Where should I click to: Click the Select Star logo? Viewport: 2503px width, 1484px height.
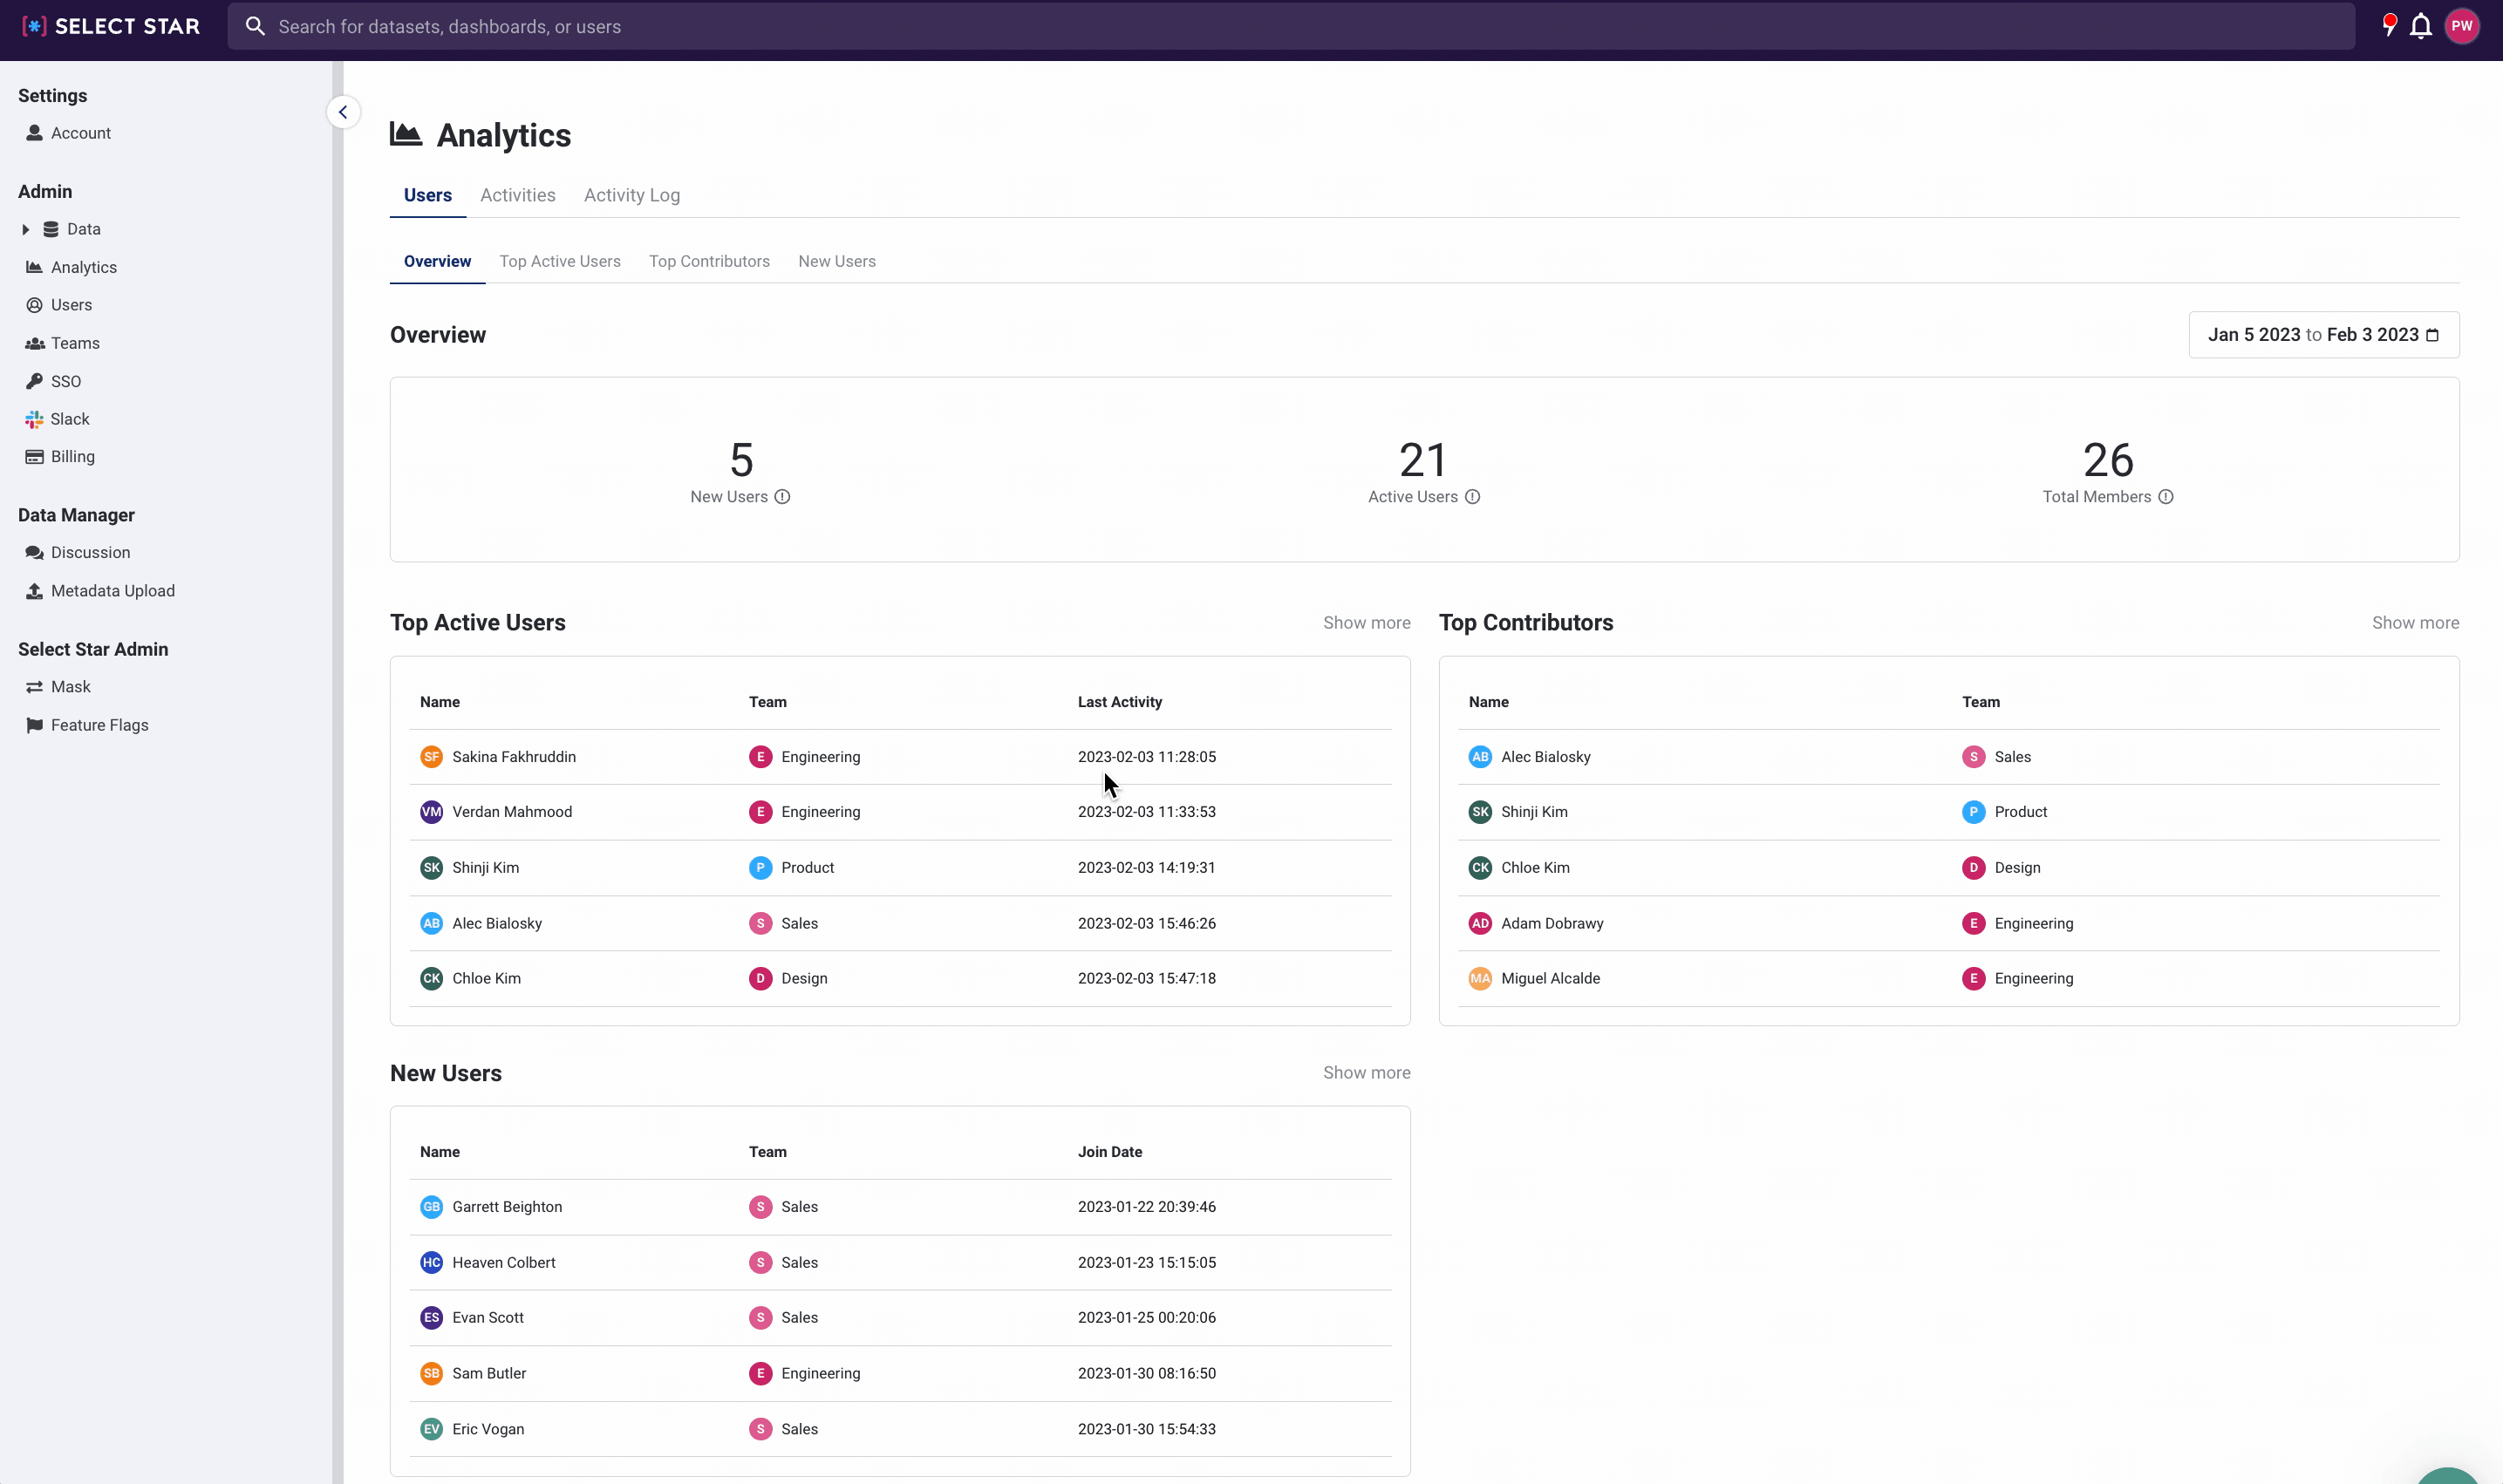(111, 27)
